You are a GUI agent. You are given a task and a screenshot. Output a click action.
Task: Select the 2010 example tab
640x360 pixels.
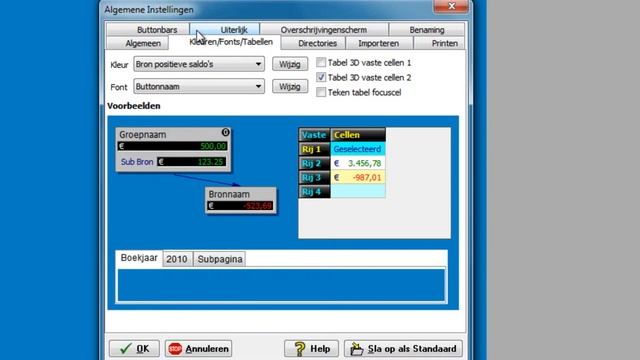click(x=177, y=259)
